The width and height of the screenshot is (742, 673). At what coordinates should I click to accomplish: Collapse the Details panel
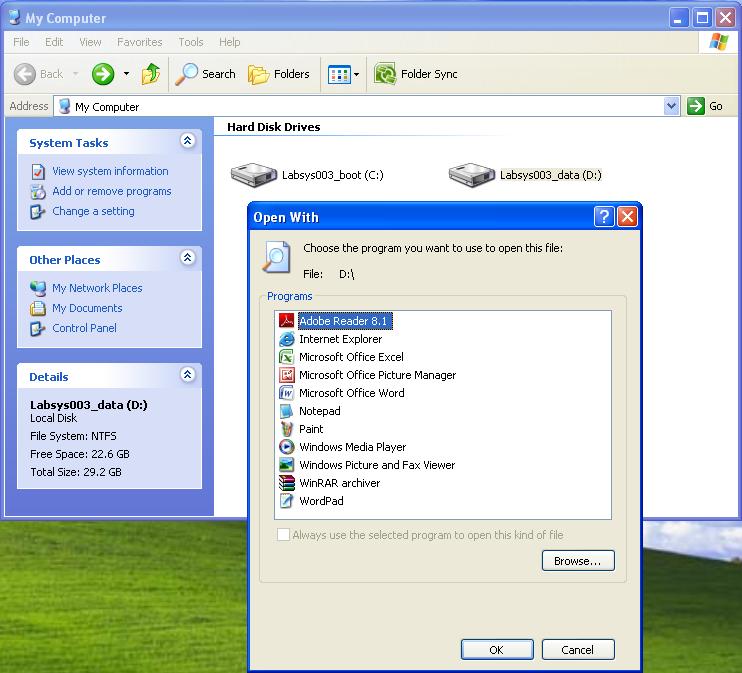187,375
